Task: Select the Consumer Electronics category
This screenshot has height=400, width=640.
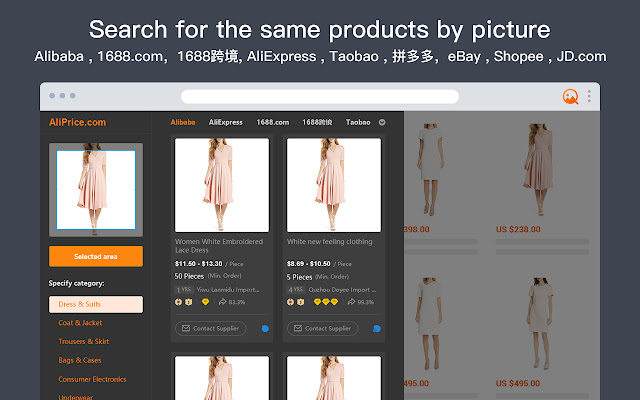Action: pos(92,379)
